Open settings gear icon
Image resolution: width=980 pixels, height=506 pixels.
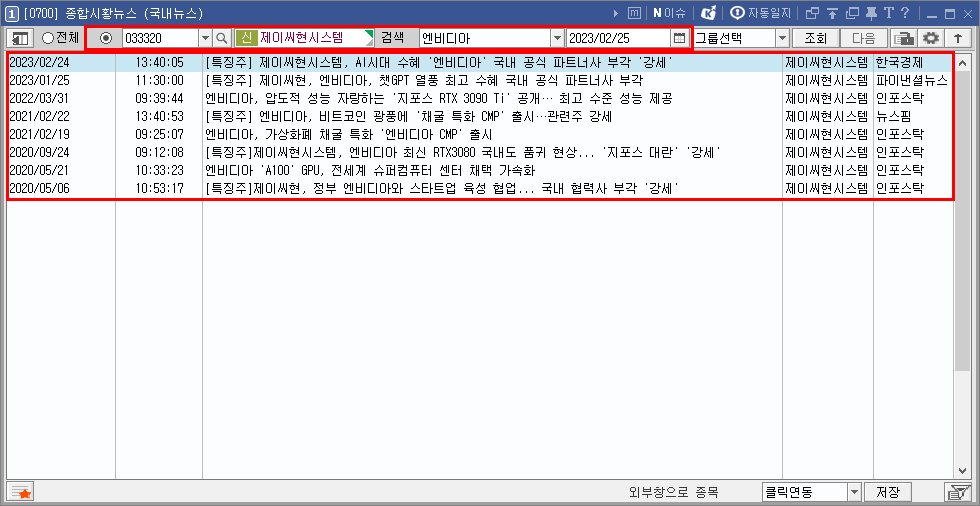pos(931,38)
